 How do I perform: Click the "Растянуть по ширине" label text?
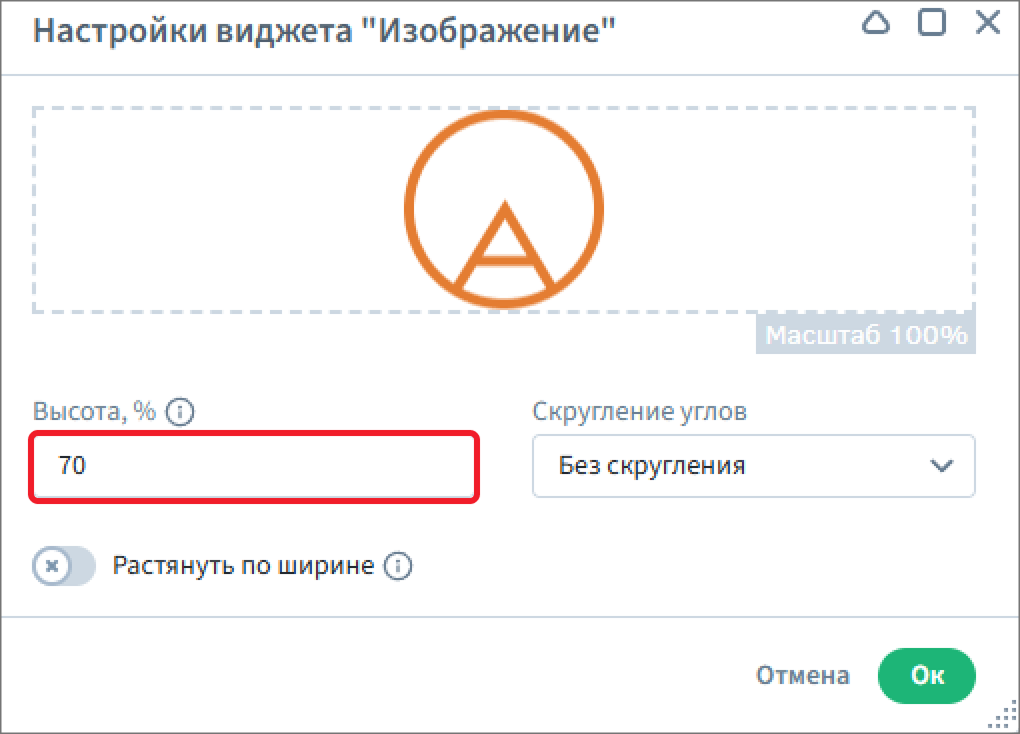pos(243,567)
